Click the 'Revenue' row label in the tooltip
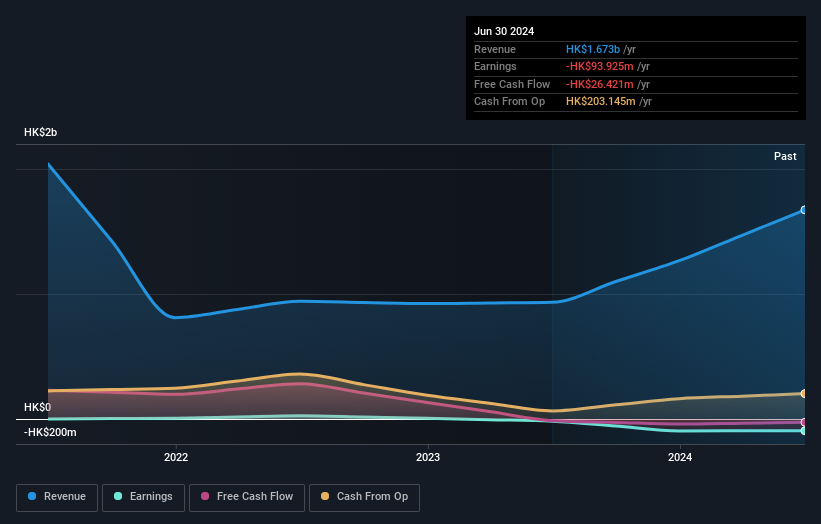Image resolution: width=821 pixels, height=524 pixels. click(495, 49)
